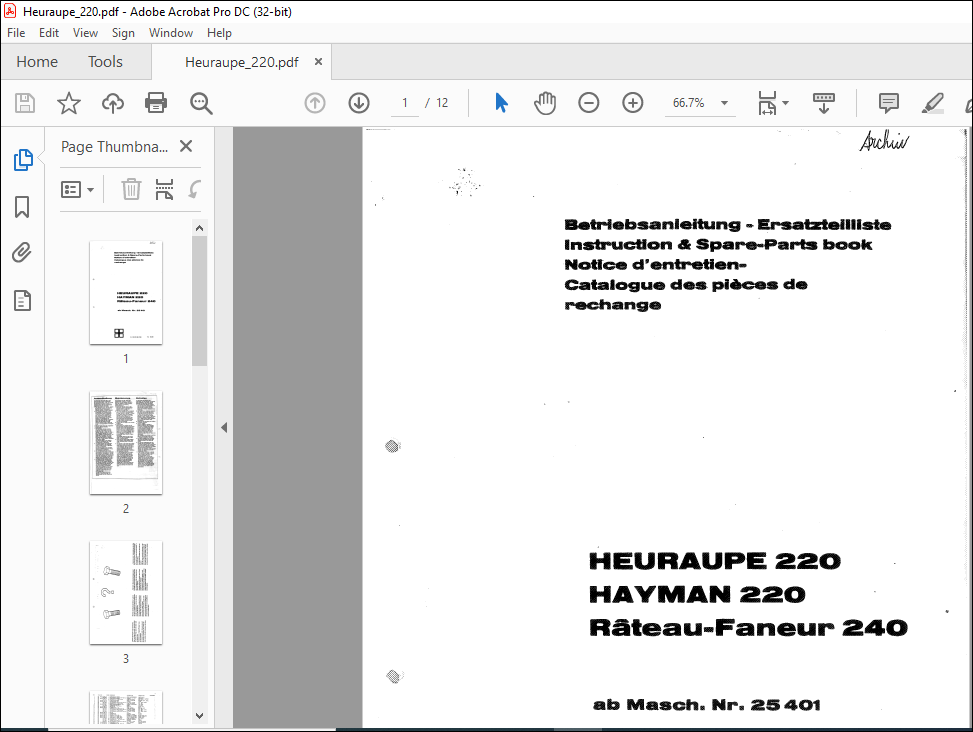The height and width of the screenshot is (732, 973).
Task: Click 'Instruction & Spare-Parts book' line
Action: (x=718, y=244)
